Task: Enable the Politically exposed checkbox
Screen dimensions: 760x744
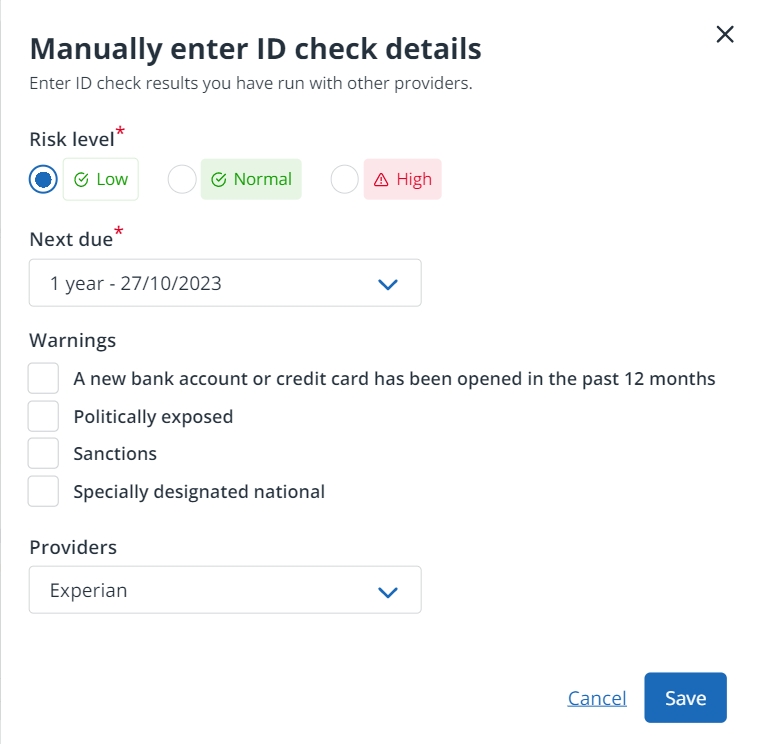Action: (43, 416)
